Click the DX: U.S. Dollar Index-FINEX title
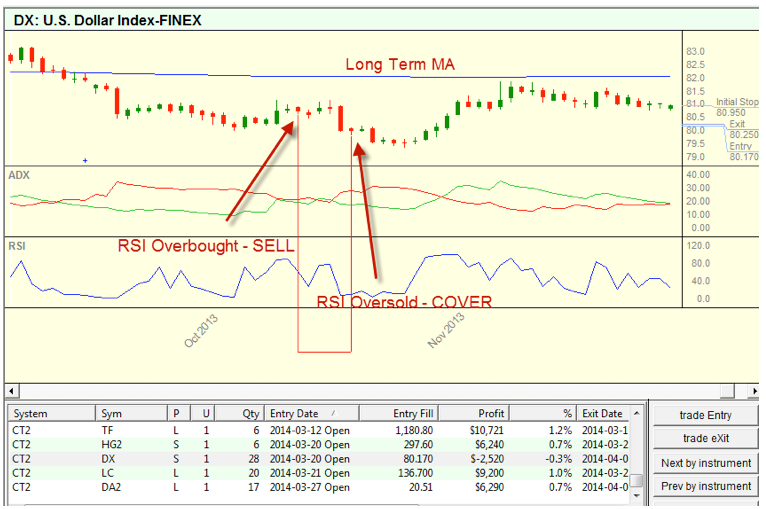 click(x=107, y=20)
